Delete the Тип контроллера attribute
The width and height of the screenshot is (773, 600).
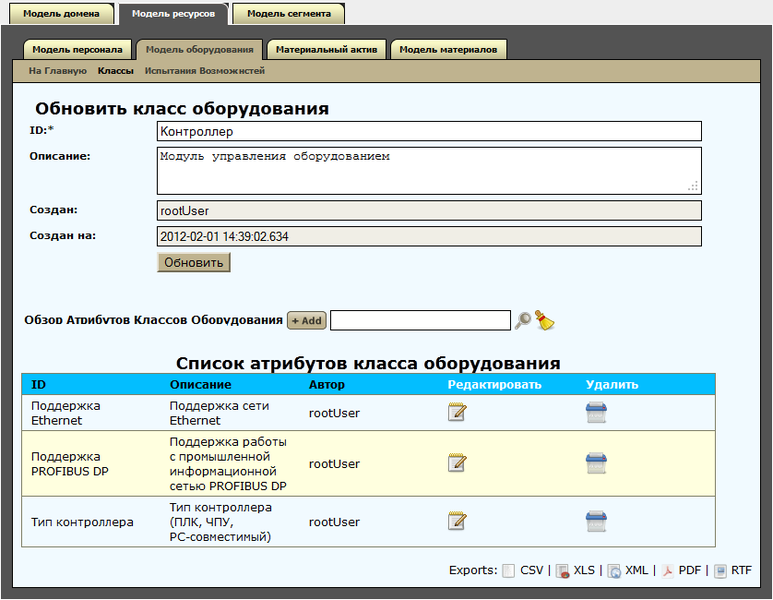click(596, 521)
